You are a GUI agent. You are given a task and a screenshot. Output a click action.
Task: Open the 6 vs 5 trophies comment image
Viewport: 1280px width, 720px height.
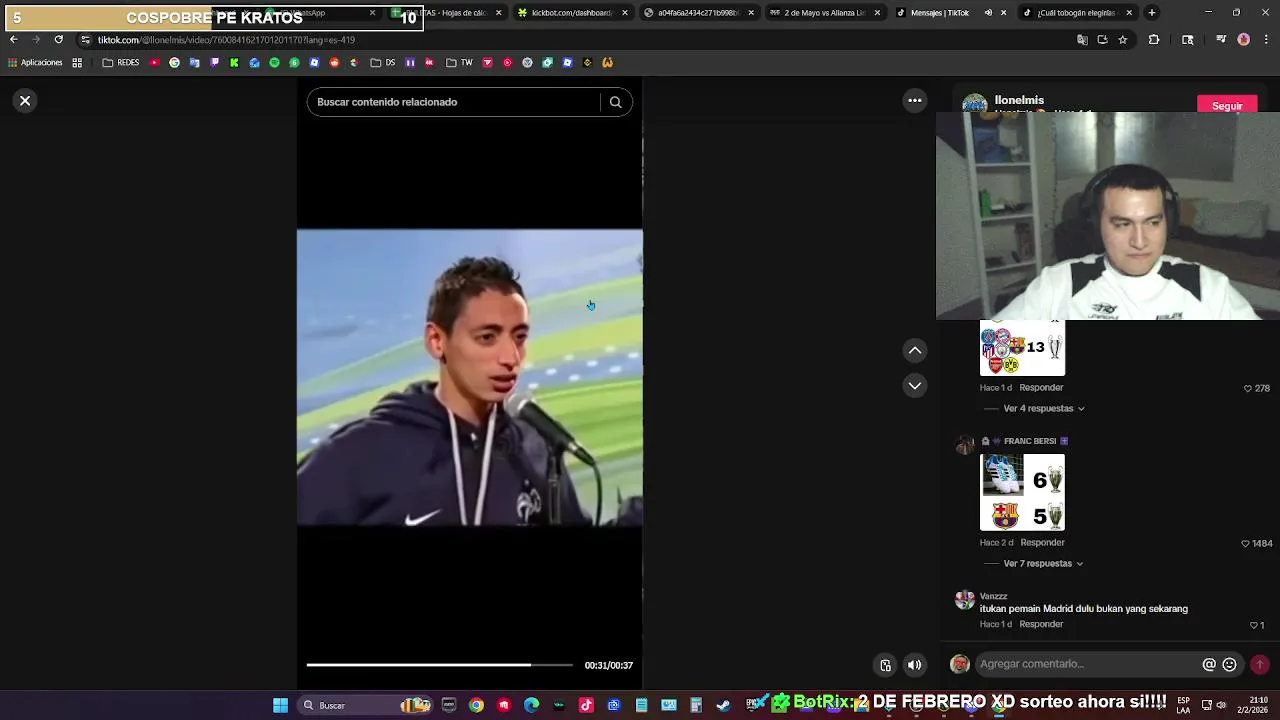click(x=1022, y=492)
